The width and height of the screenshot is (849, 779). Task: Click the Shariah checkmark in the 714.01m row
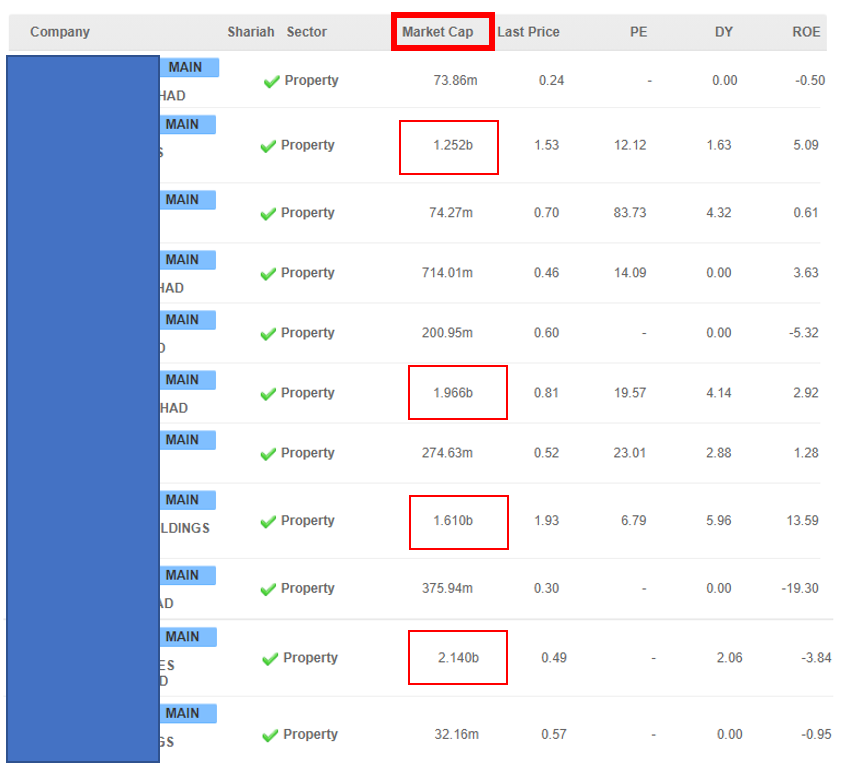click(x=268, y=274)
